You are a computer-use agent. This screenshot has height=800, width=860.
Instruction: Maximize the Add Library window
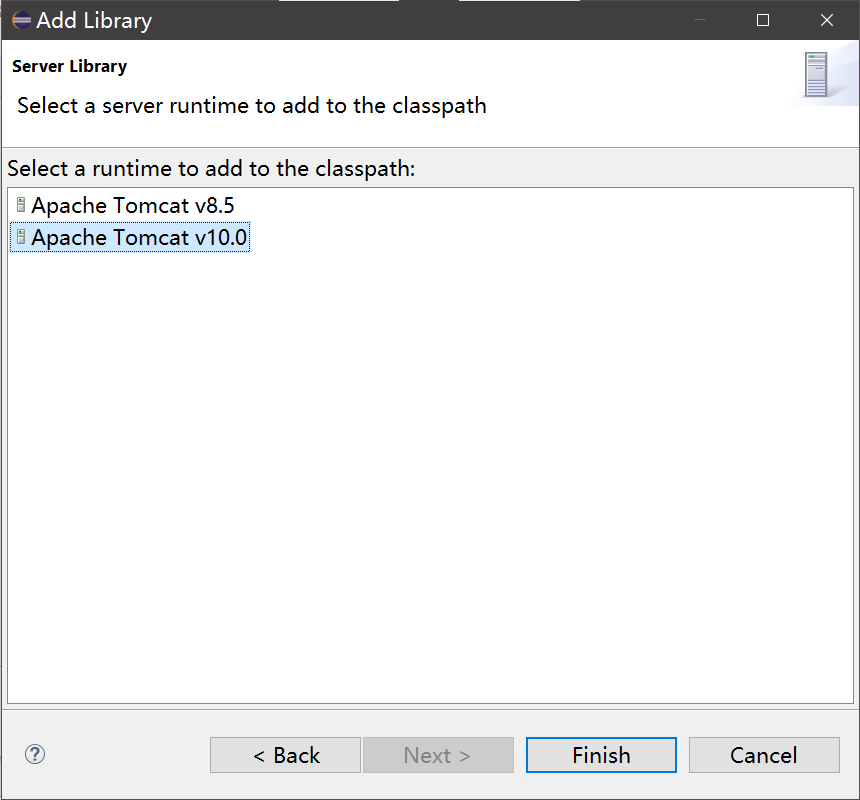pyautogui.click(x=763, y=20)
